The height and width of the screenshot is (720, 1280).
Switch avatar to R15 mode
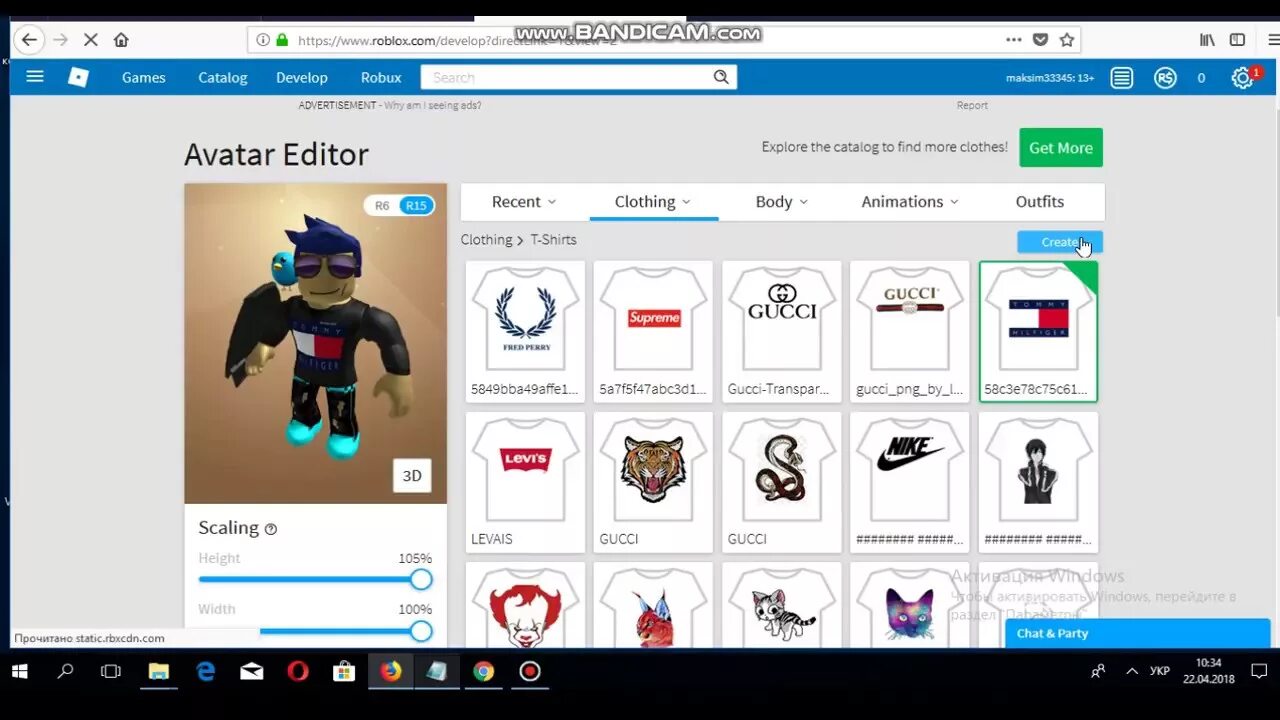[416, 205]
